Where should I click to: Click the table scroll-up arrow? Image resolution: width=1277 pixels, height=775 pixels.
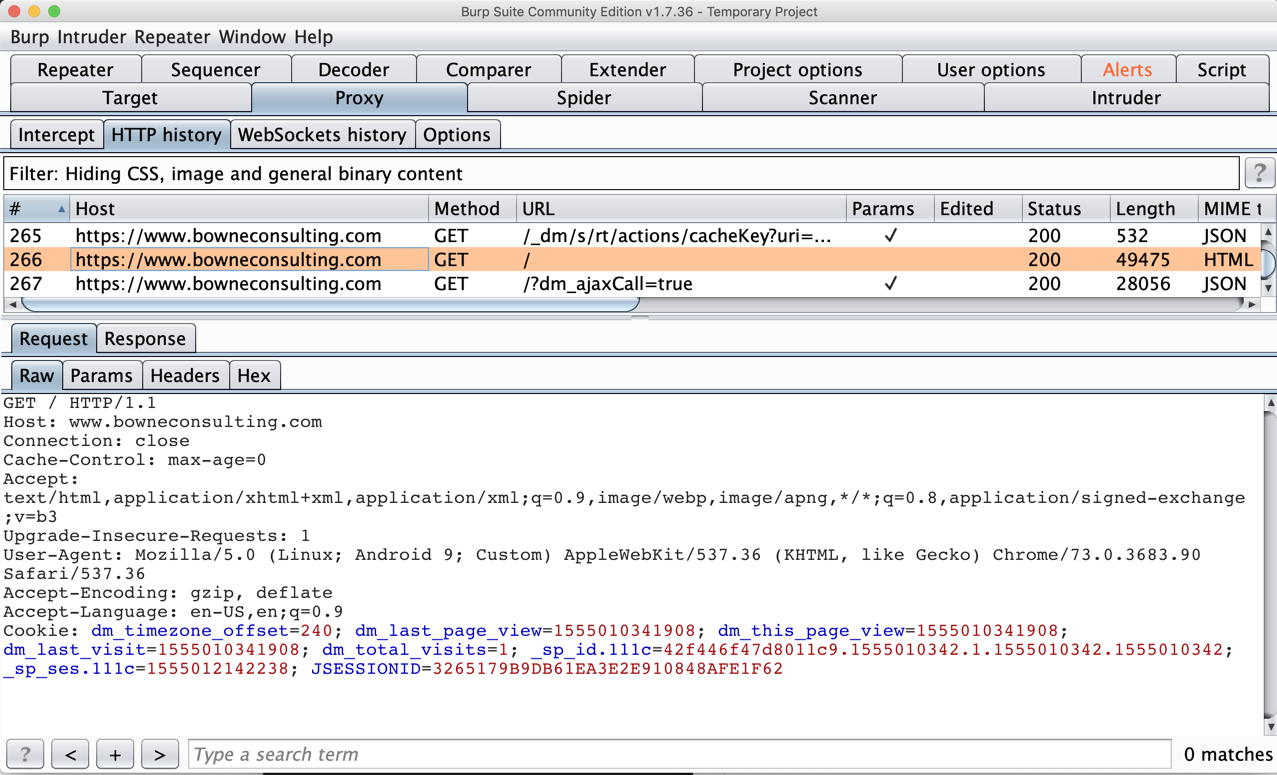[x=1268, y=233]
